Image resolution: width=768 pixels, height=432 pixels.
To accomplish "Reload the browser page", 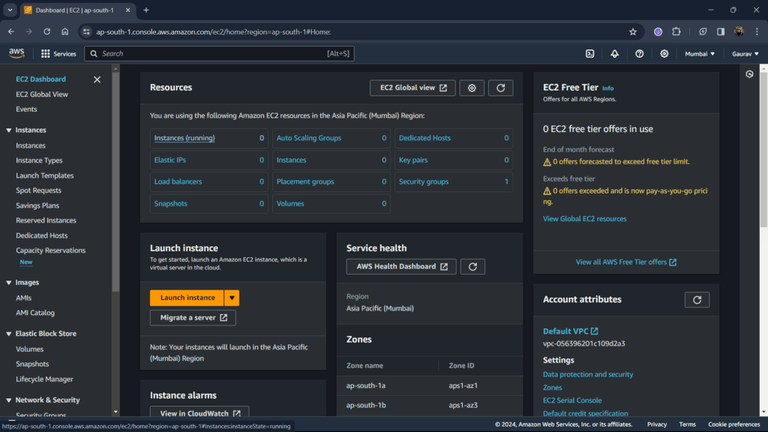I will click(x=47, y=32).
